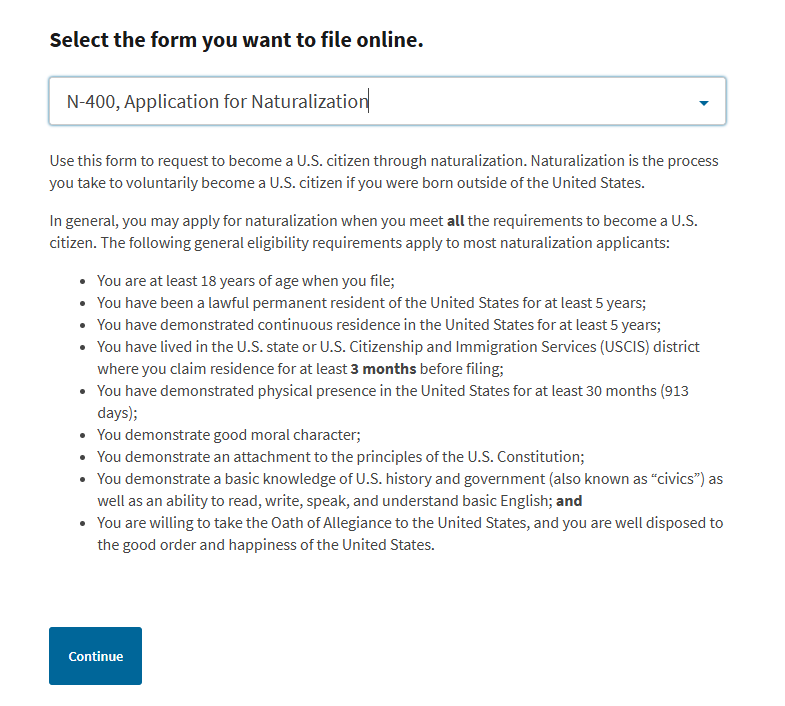Click the 'Use this form to request' paragraph
The image size is (785, 706).
tap(384, 171)
